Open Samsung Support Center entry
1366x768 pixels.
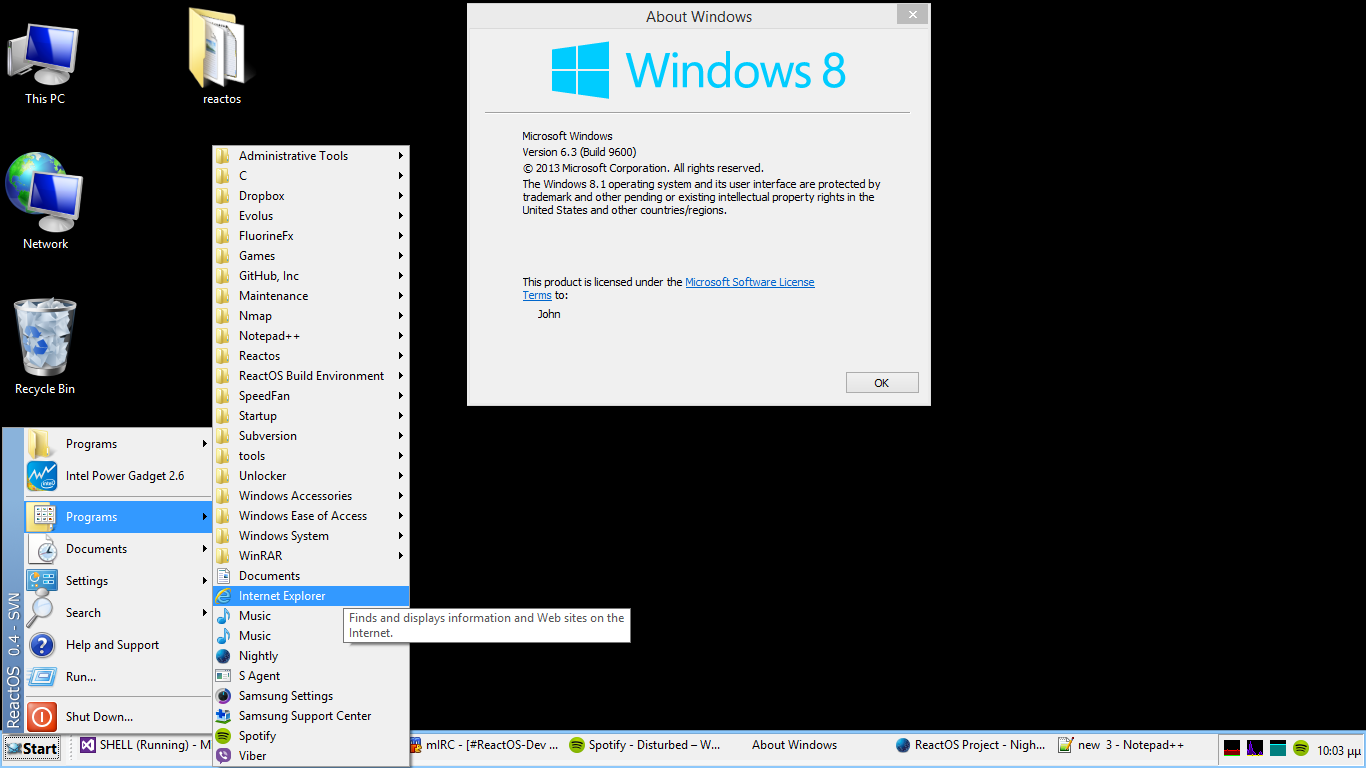point(311,716)
